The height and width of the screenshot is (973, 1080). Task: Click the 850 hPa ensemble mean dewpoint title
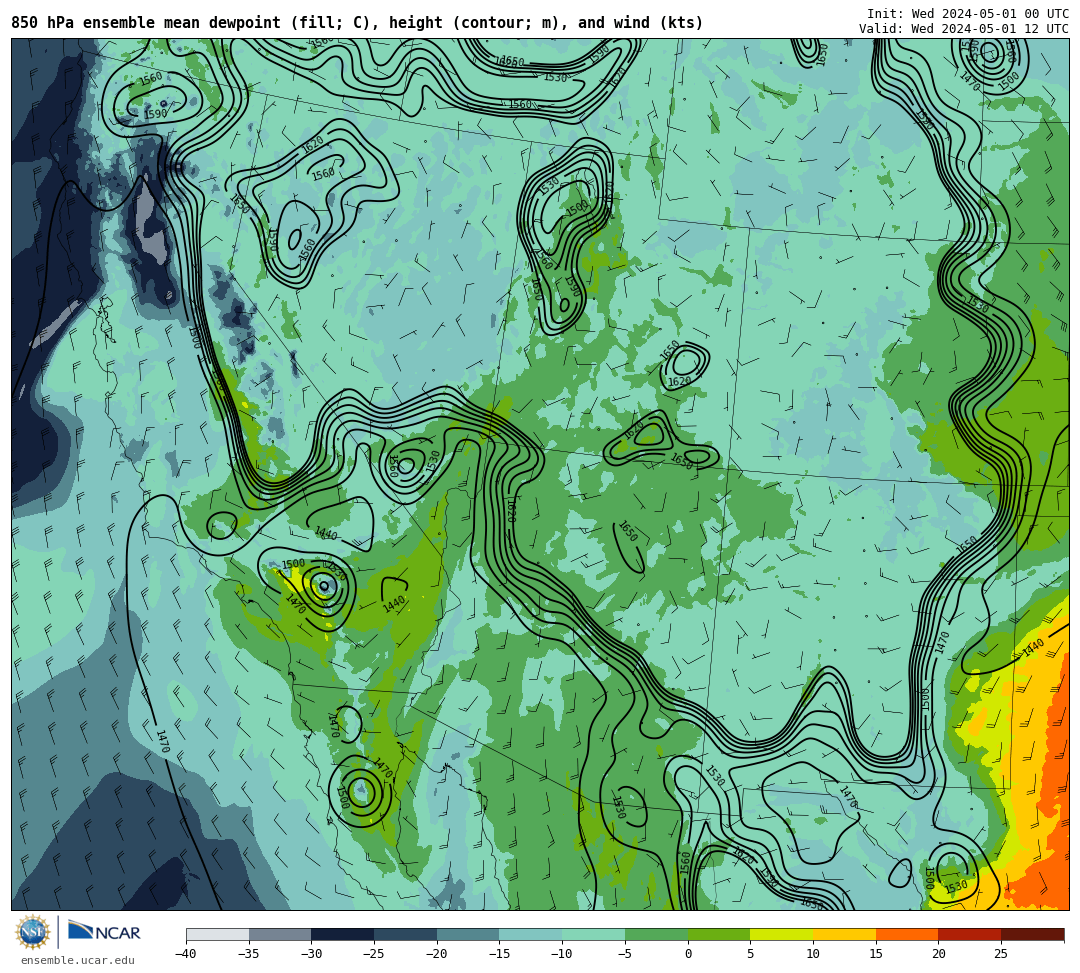tap(357, 23)
